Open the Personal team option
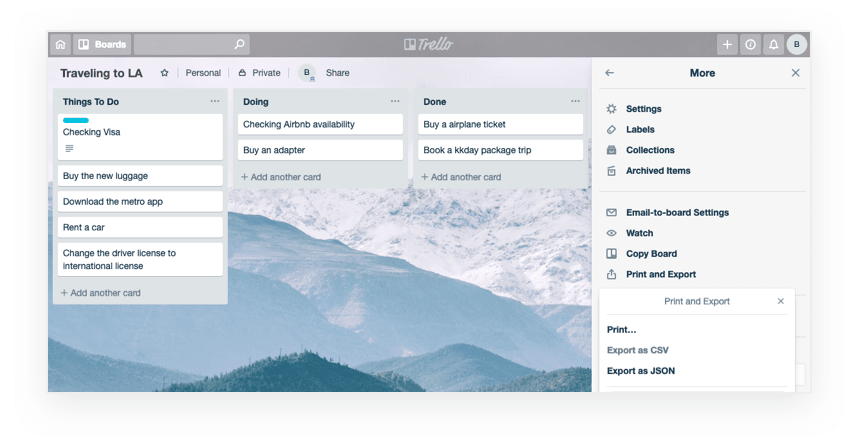Image resolution: width=858 pixels, height=447 pixels. (203, 73)
